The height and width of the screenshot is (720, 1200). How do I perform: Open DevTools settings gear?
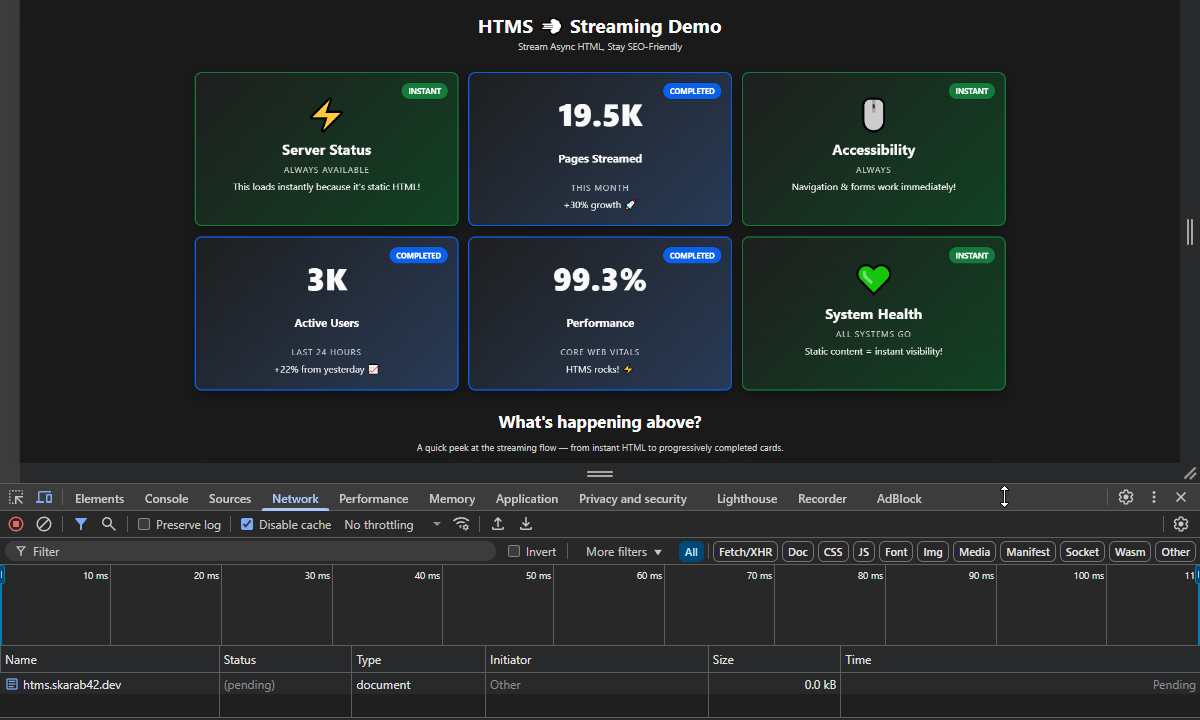(x=1126, y=497)
